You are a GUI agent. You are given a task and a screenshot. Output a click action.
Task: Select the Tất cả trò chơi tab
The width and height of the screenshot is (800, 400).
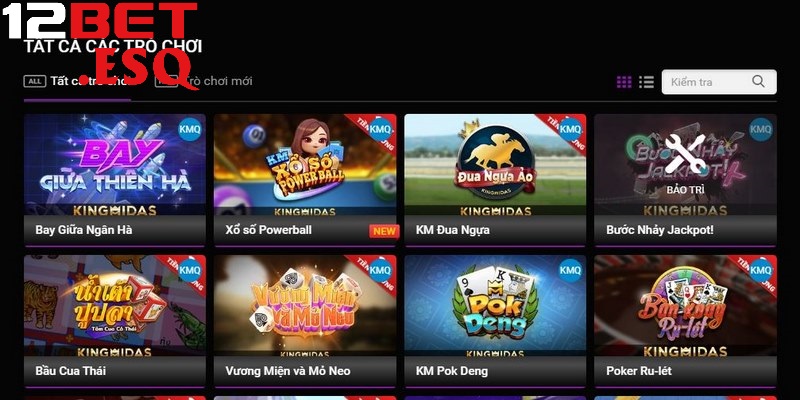tap(77, 81)
